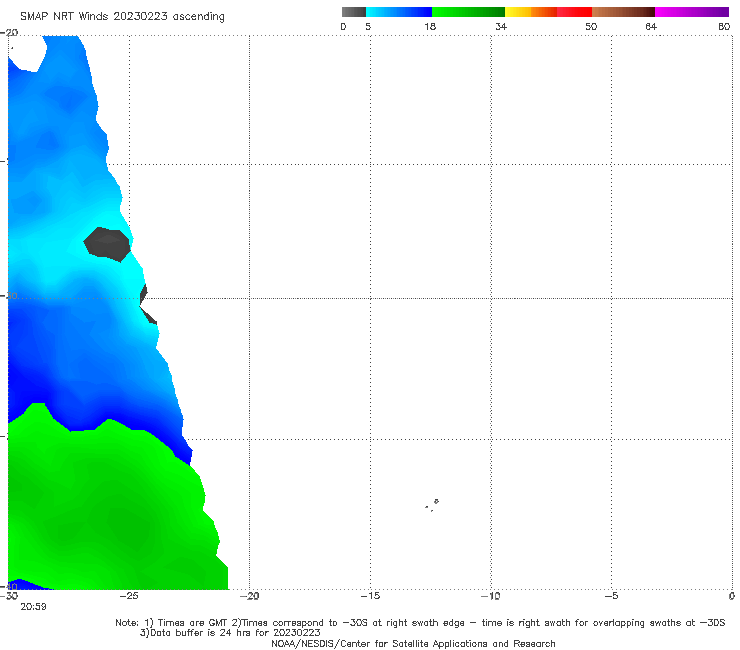740x650 pixels.
Task: Click the note "3)Data buffer is 24 hrs for 20230223"
Action: coord(230,633)
